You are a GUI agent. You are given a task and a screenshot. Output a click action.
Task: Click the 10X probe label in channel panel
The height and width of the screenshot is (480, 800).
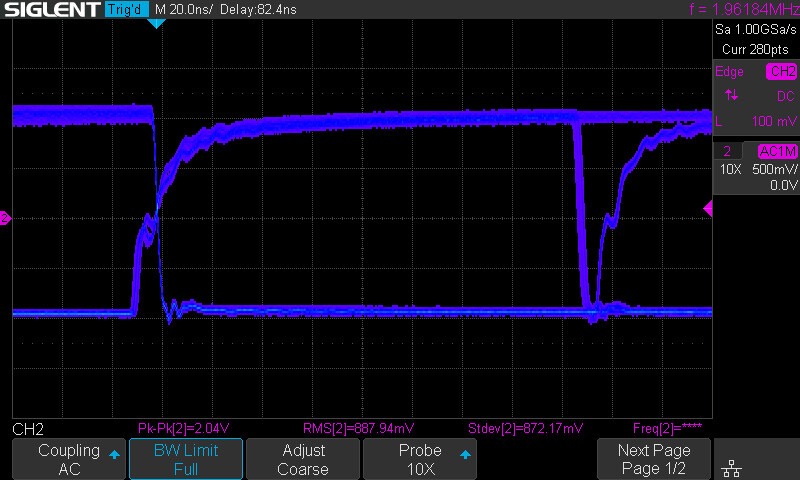point(731,169)
